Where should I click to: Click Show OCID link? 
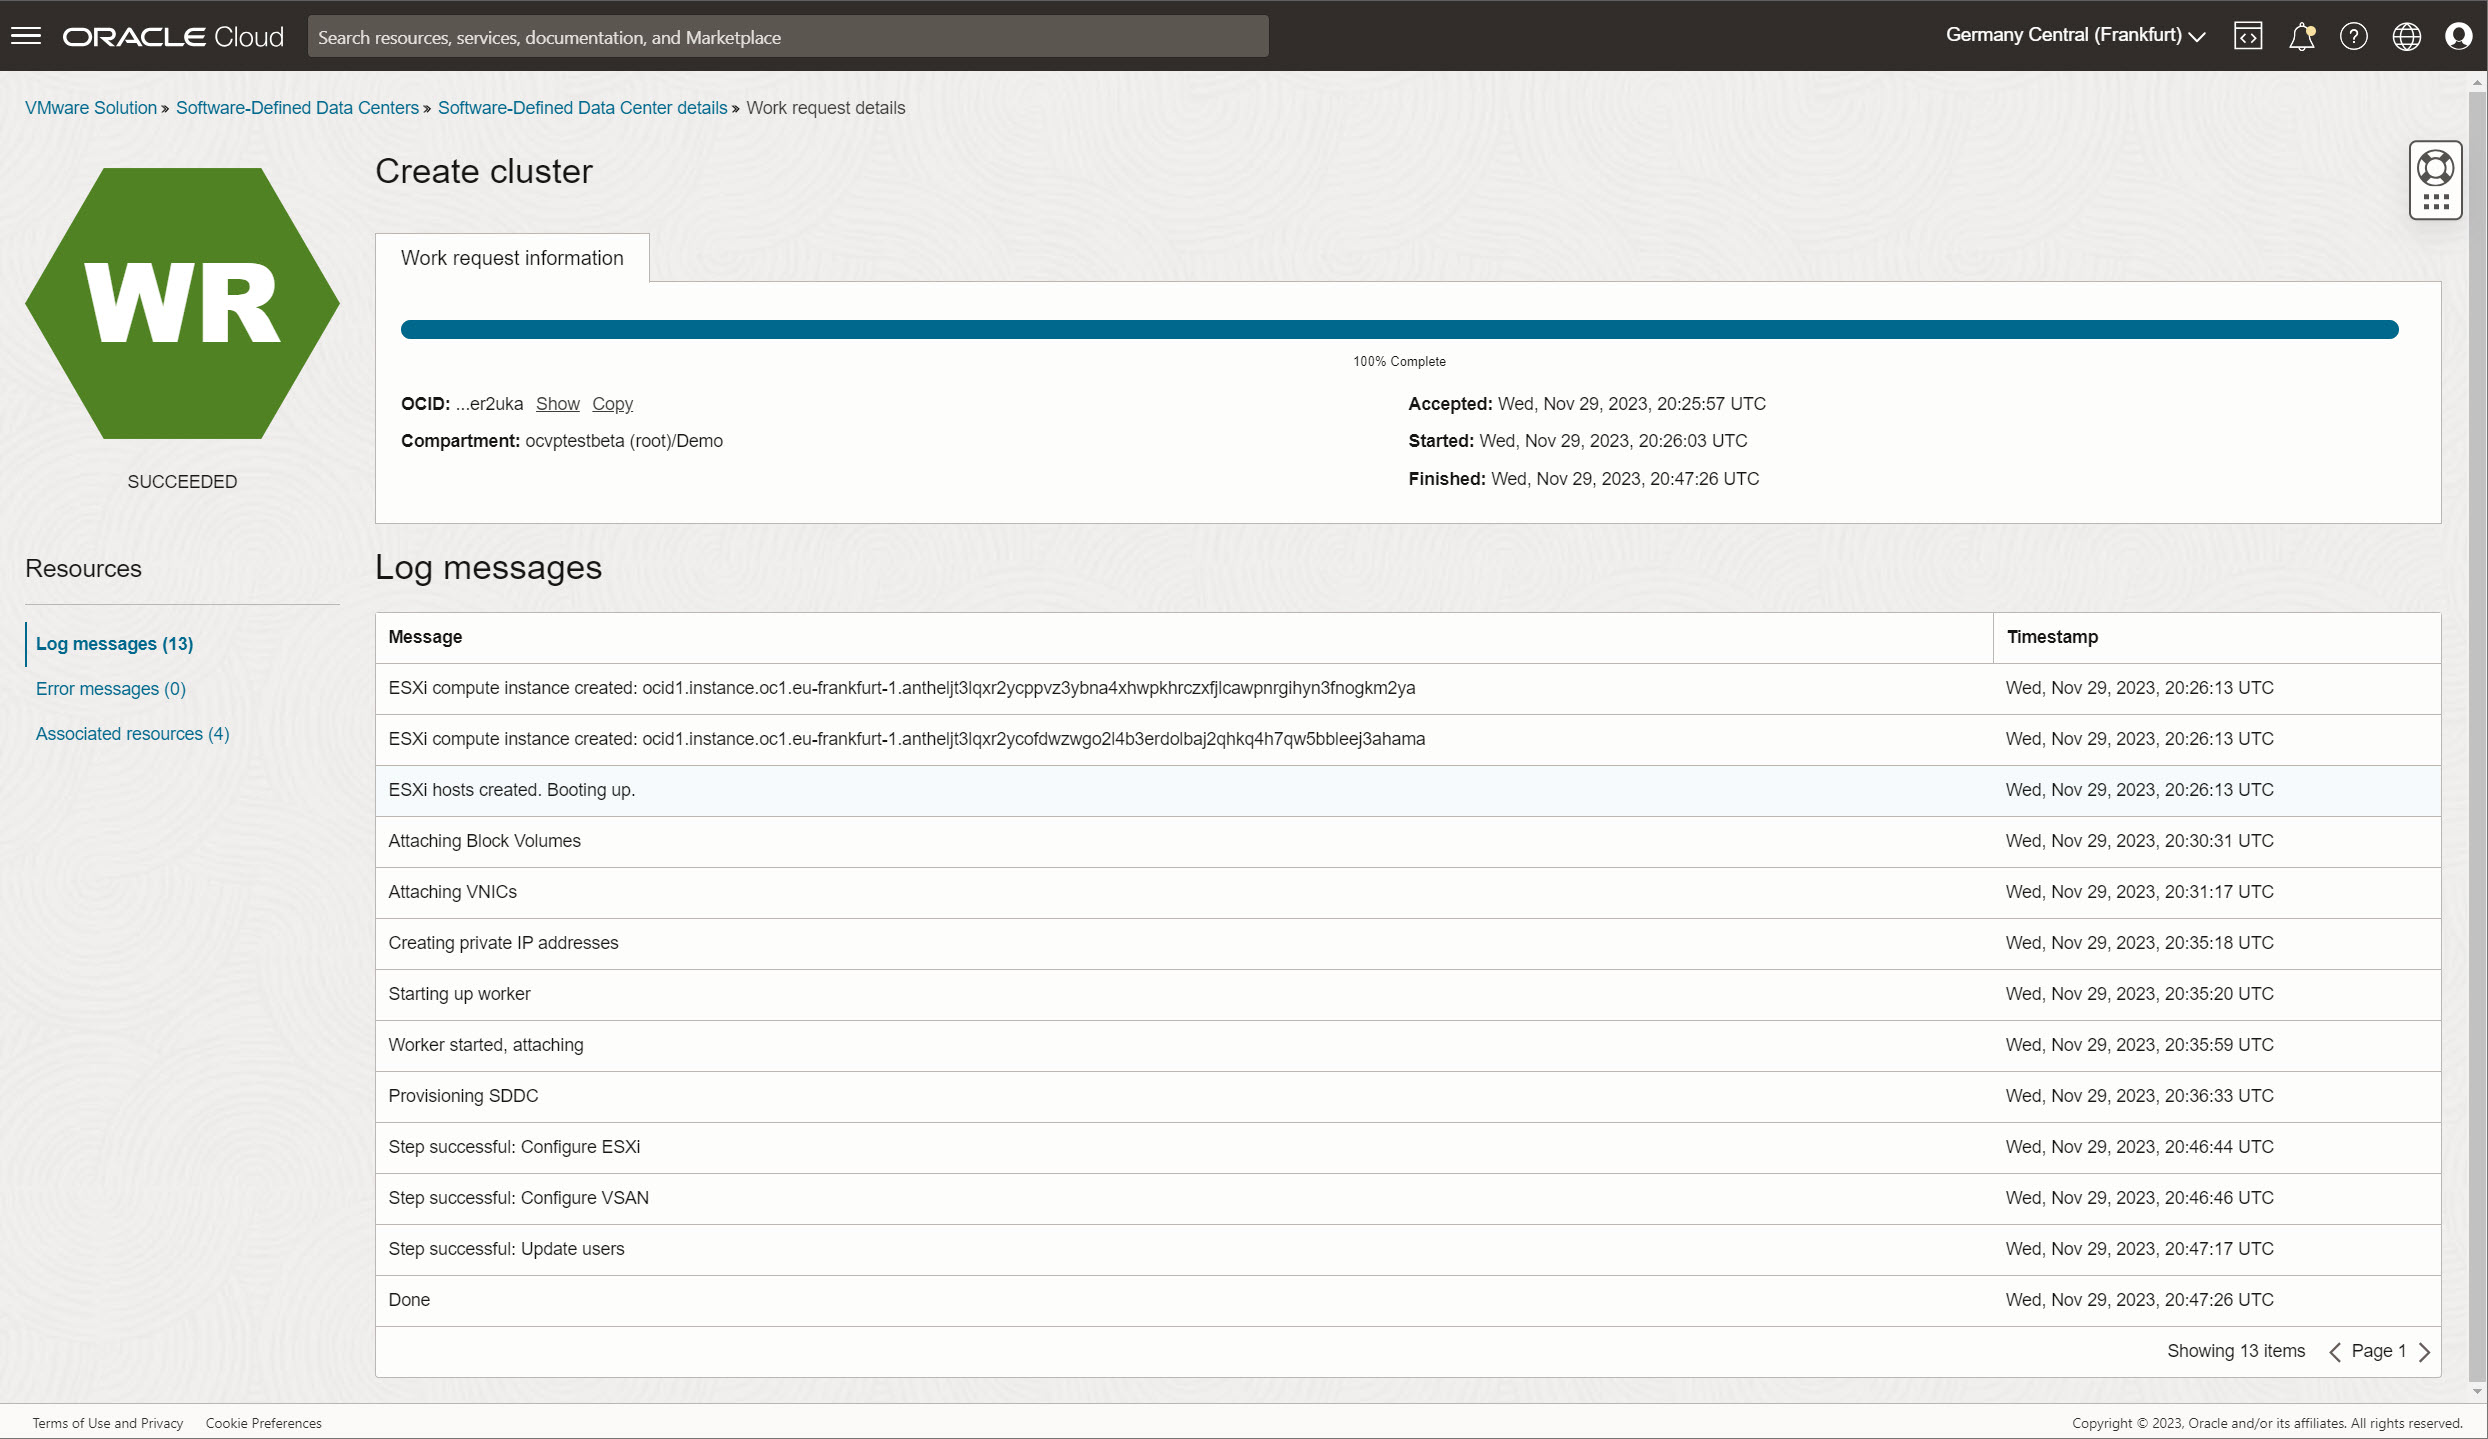[x=557, y=403]
